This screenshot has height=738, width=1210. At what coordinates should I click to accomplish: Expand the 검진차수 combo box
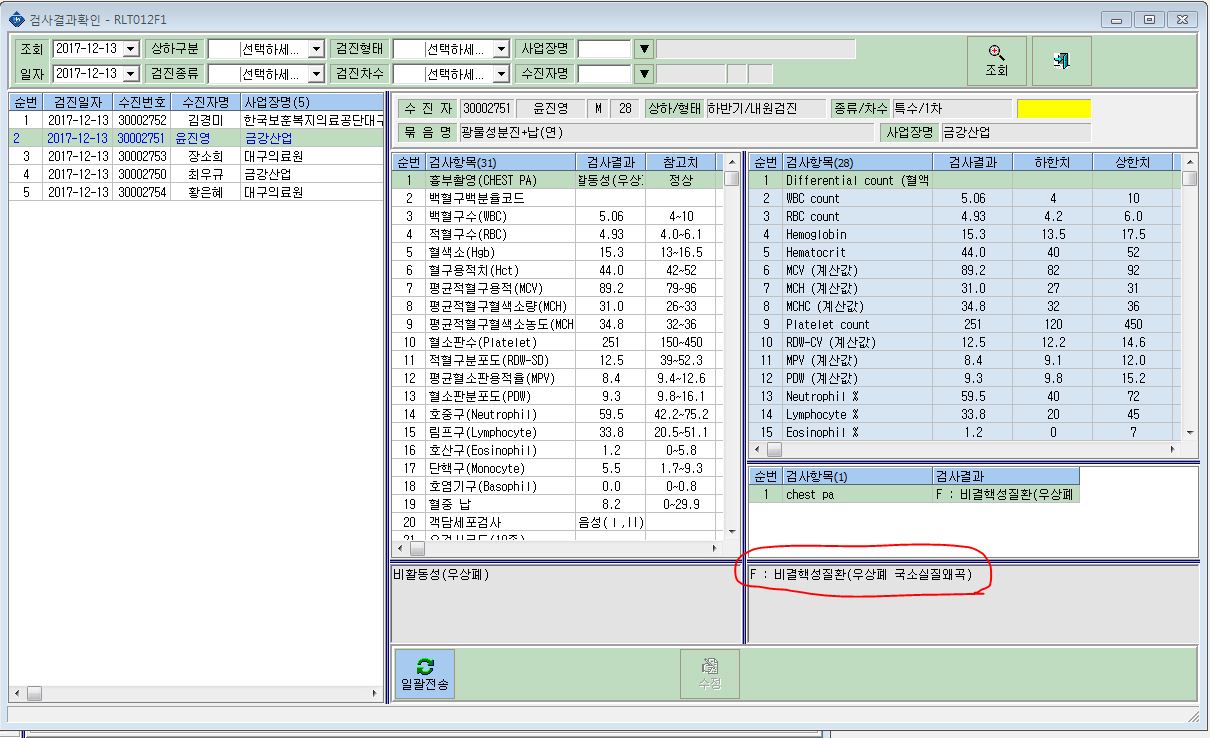pos(501,74)
